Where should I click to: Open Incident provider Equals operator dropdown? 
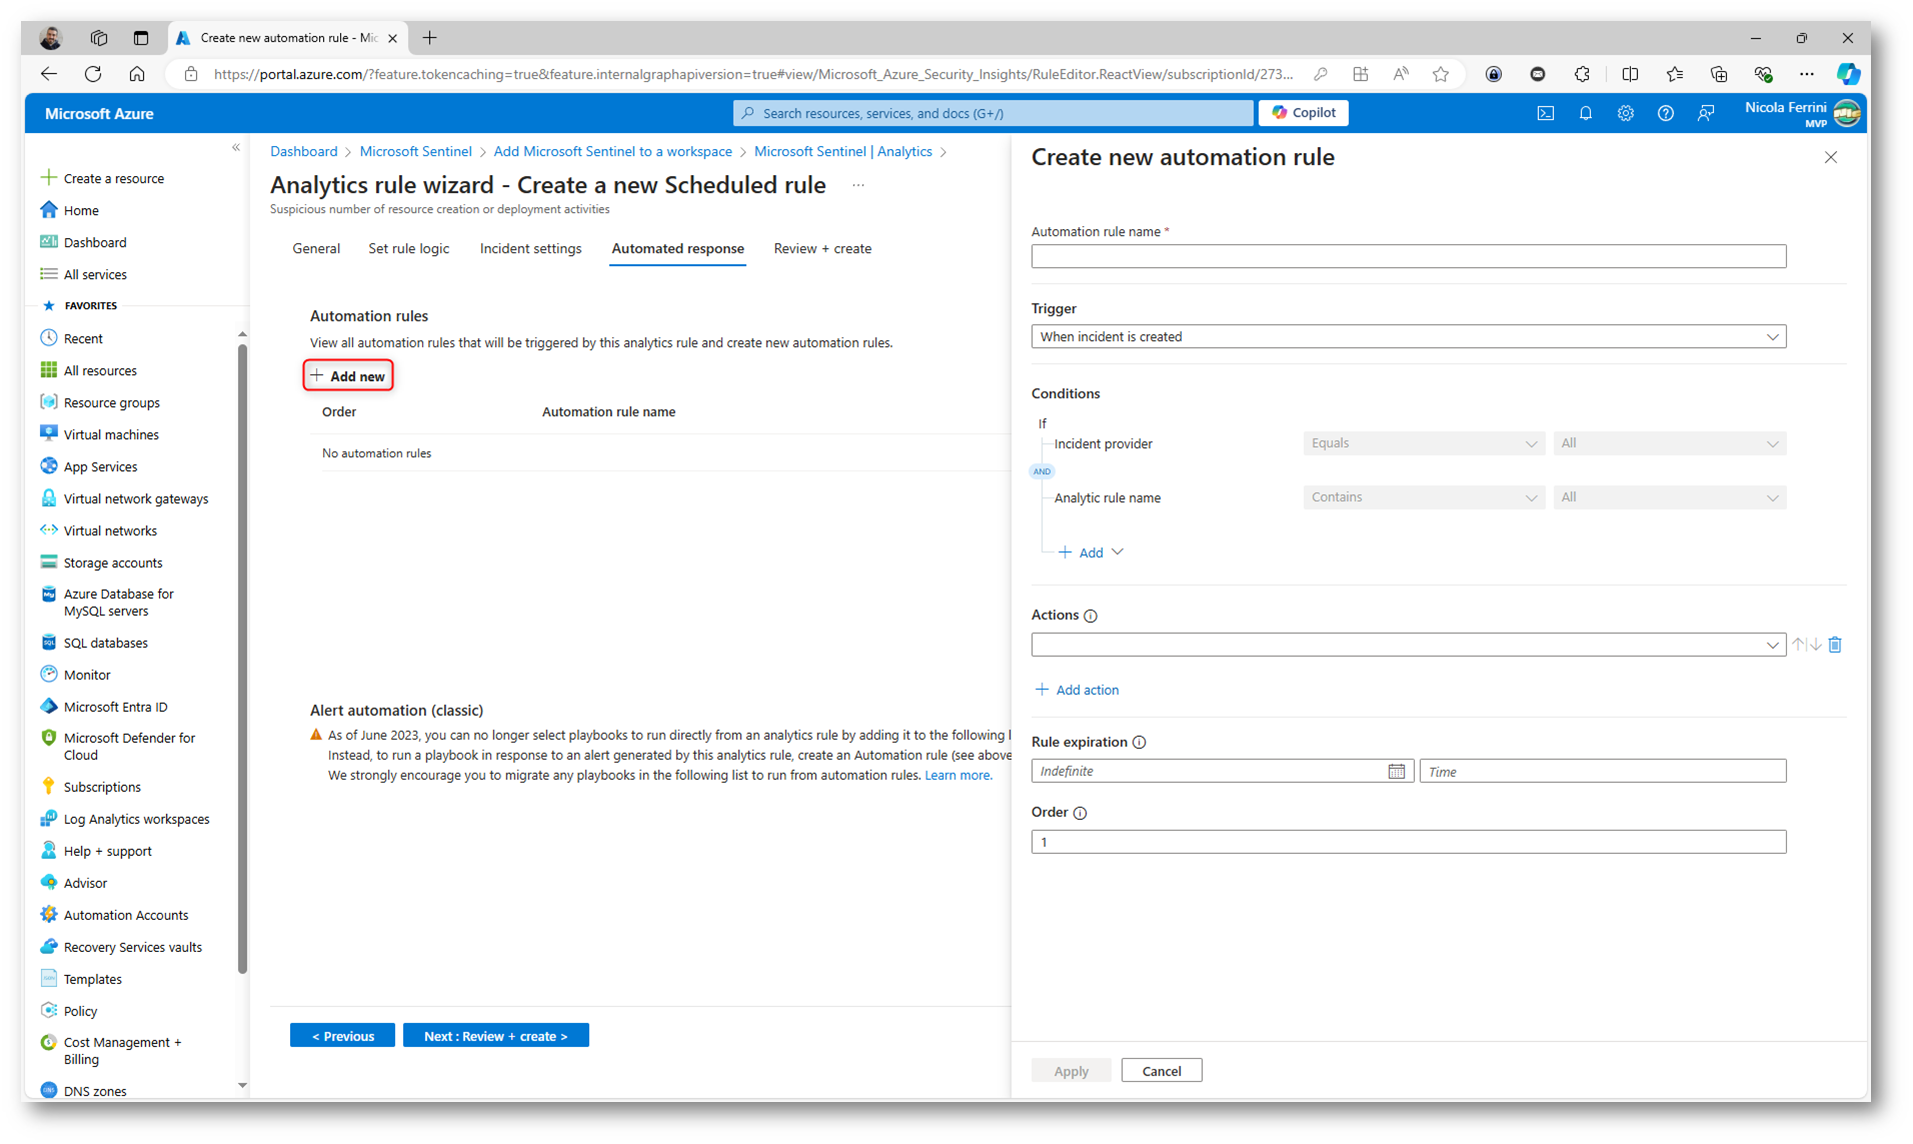(1423, 443)
